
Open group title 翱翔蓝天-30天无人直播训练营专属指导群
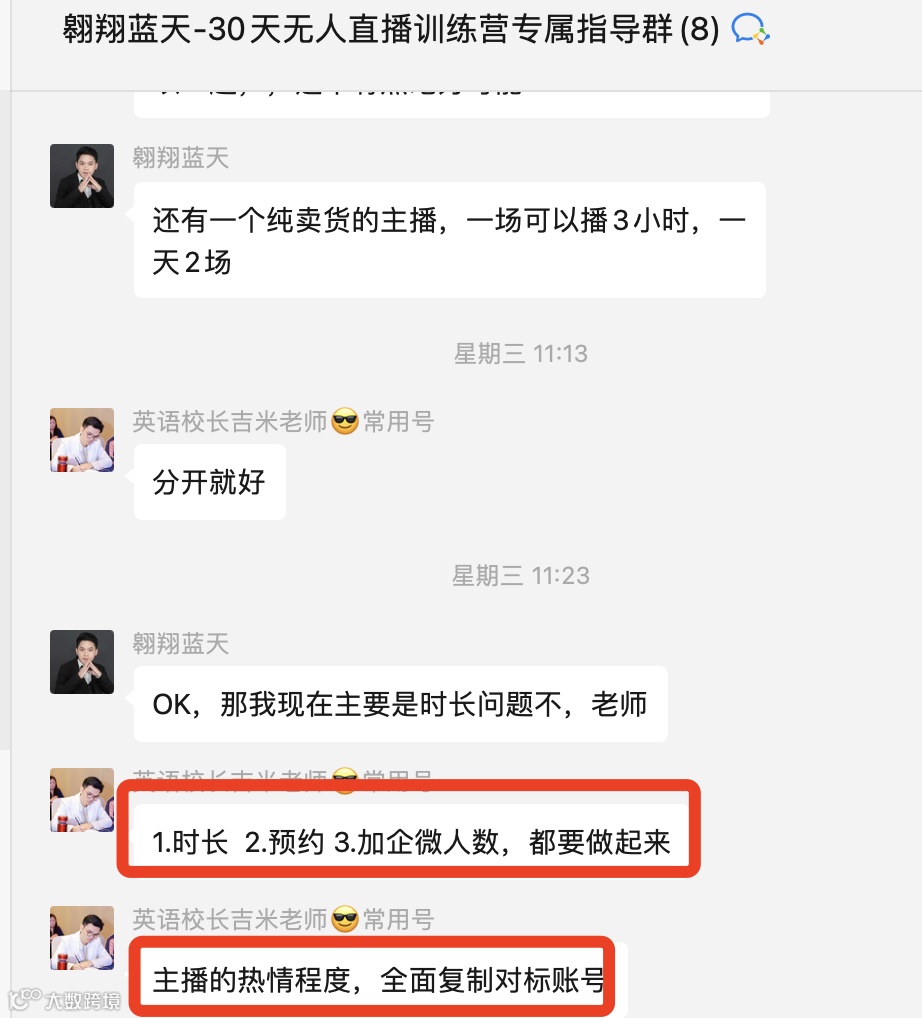click(391, 29)
